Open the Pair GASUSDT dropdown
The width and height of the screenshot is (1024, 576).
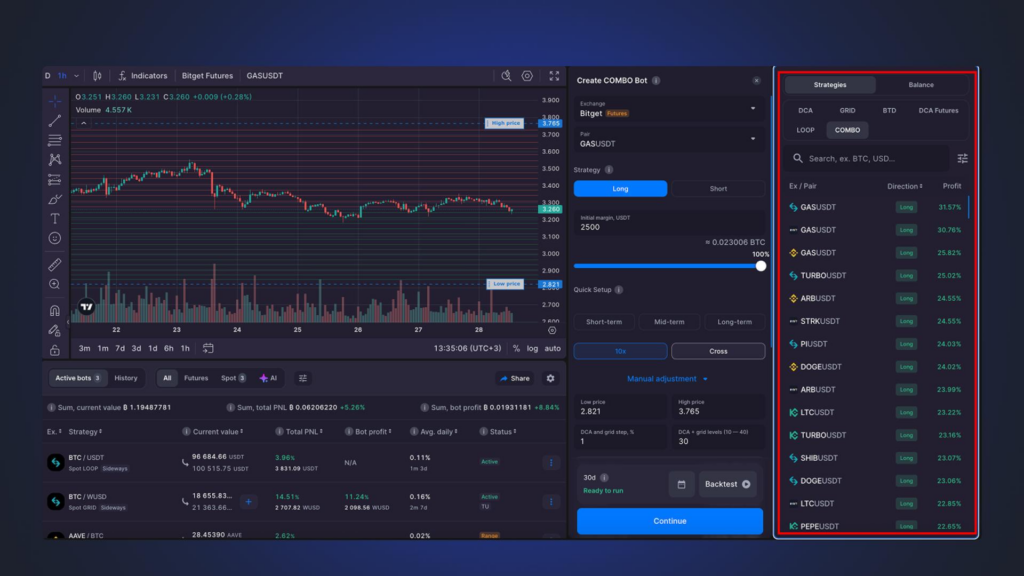669,140
